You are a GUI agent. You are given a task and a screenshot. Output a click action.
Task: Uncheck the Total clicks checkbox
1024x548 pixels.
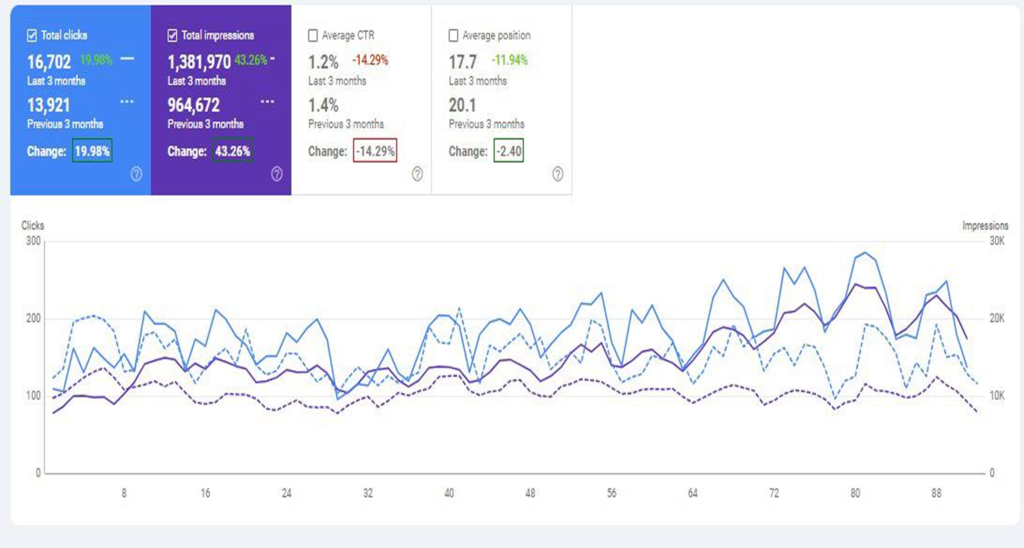[x=32, y=35]
